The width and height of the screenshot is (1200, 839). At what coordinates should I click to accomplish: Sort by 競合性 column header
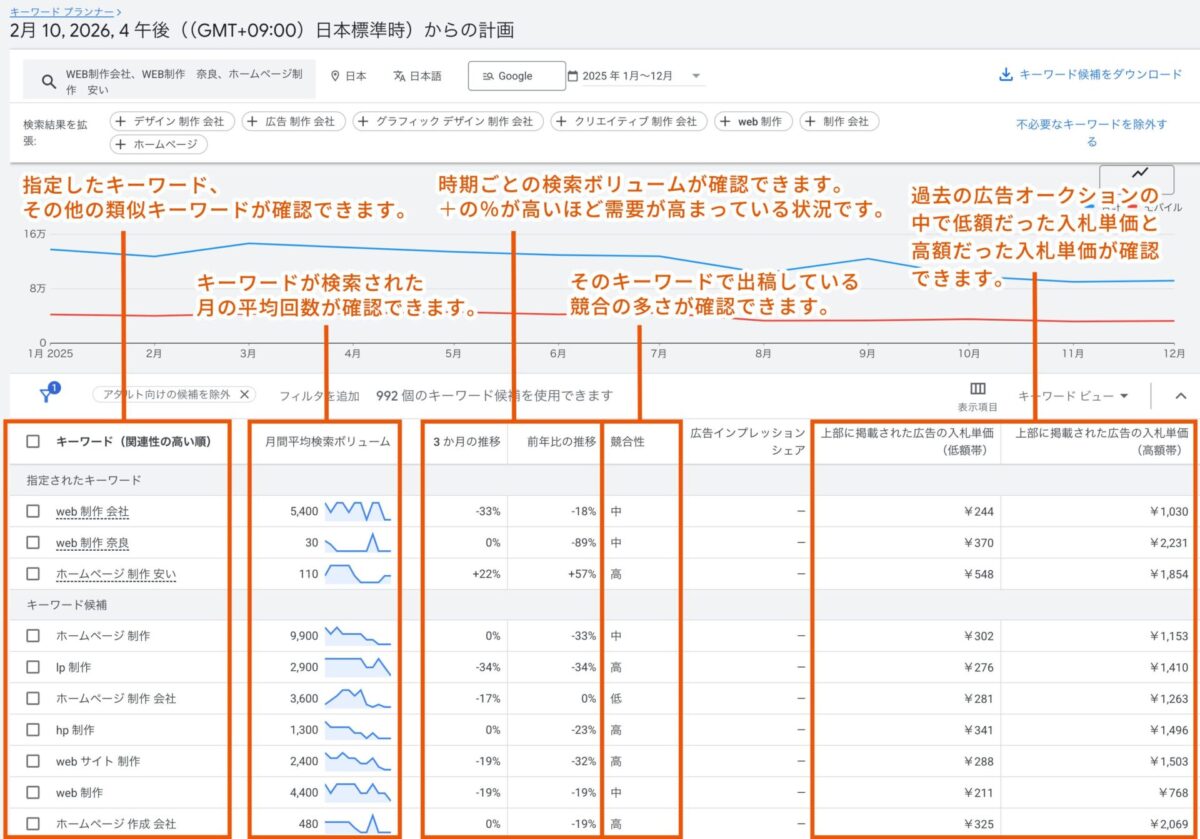[x=627, y=441]
